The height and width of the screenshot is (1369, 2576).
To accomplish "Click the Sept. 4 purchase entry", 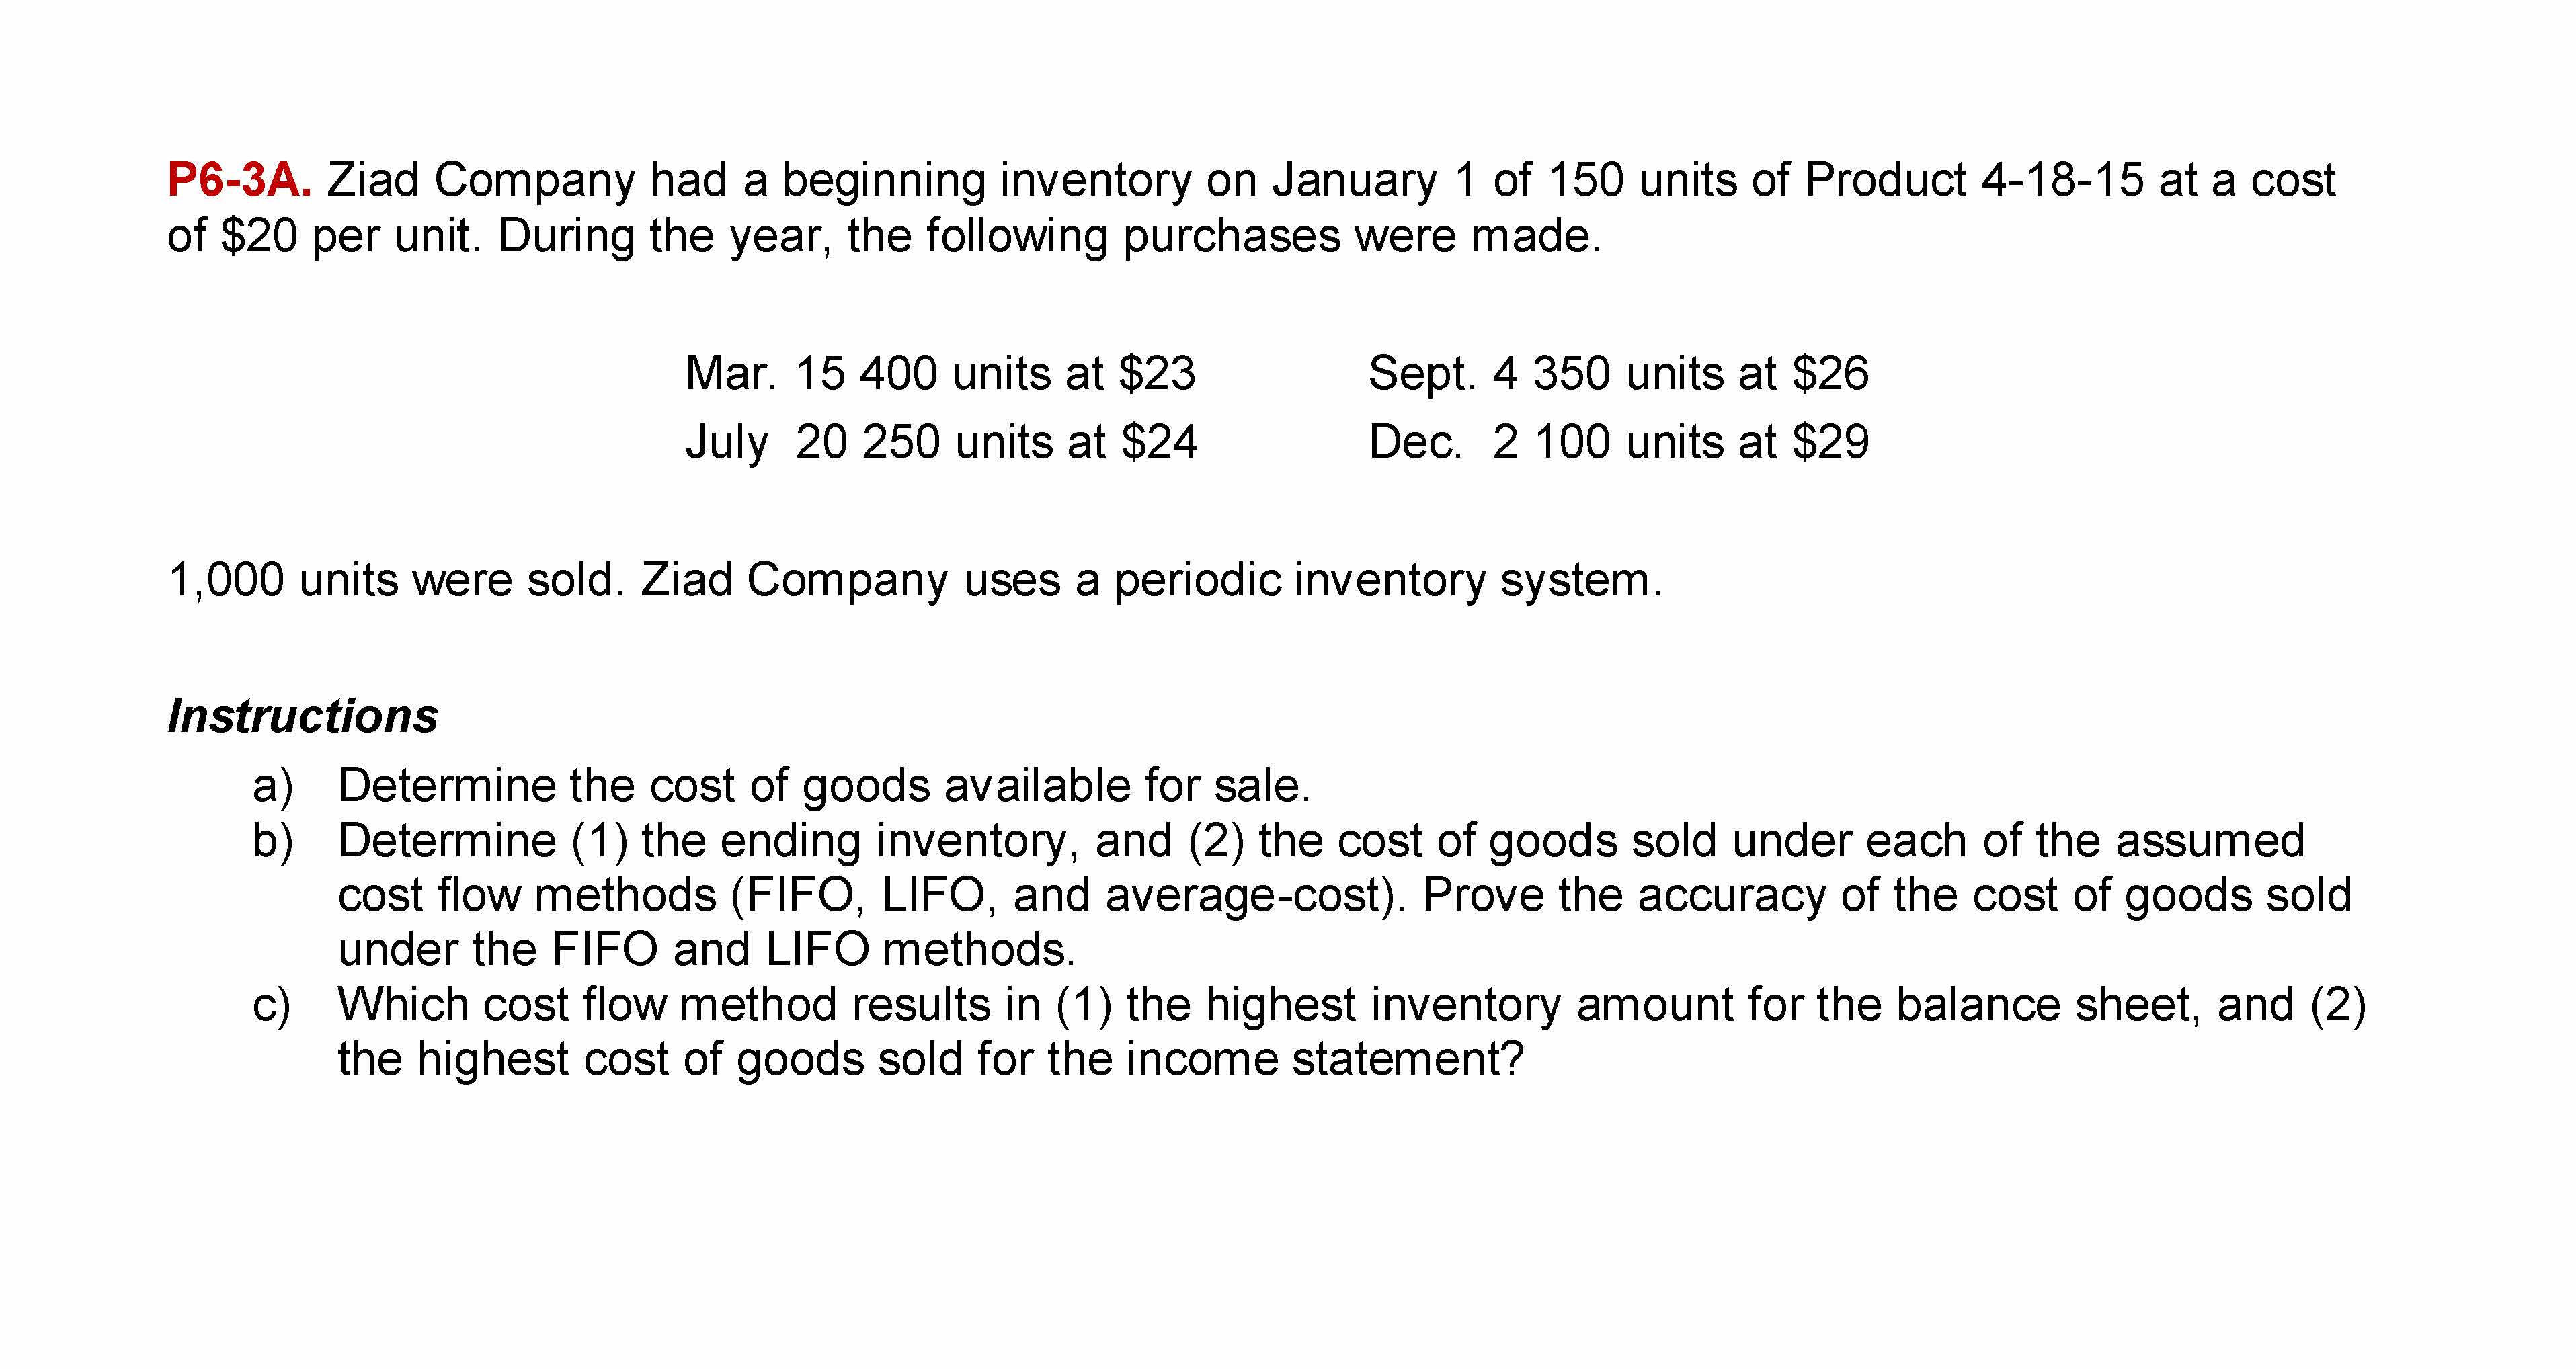I will click(x=1617, y=374).
